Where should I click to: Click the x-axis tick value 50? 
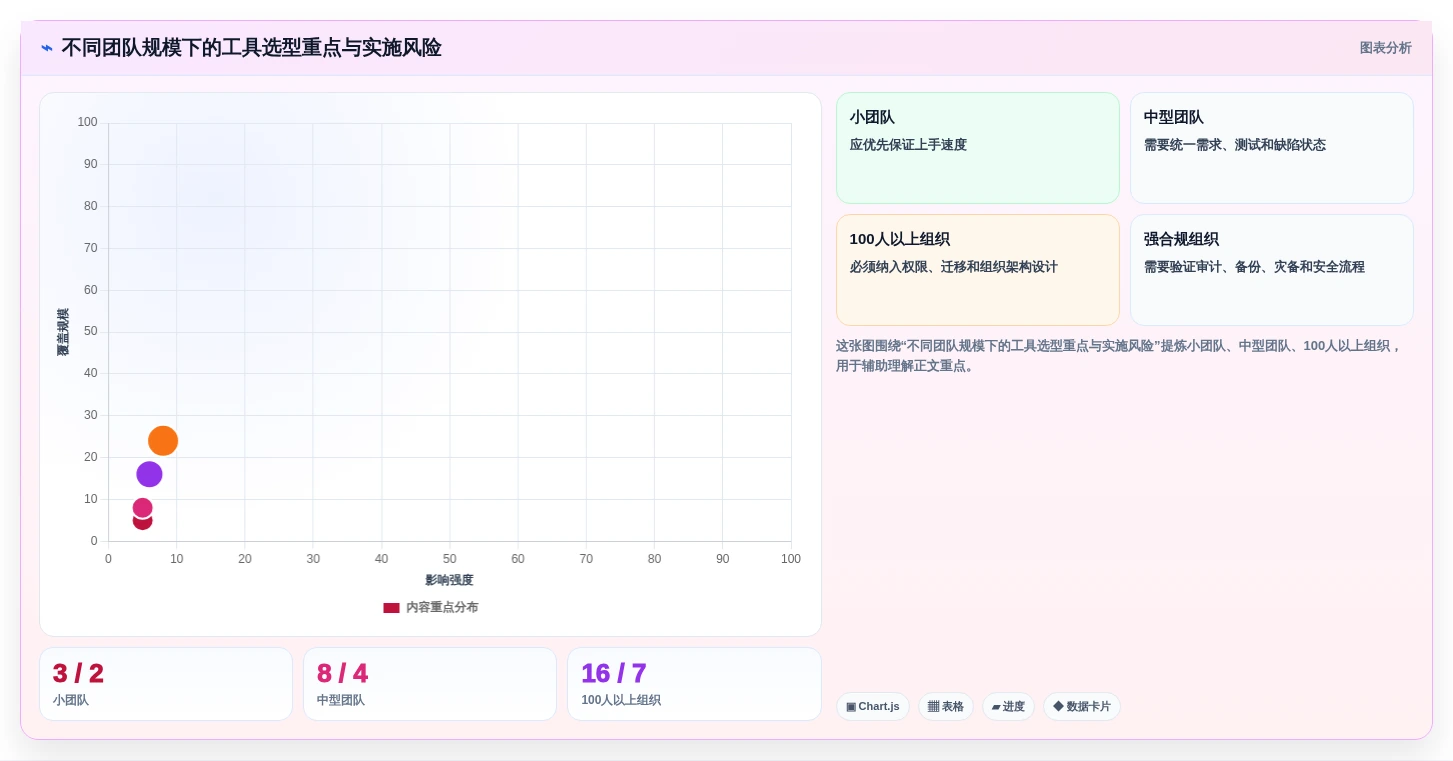[x=450, y=559]
